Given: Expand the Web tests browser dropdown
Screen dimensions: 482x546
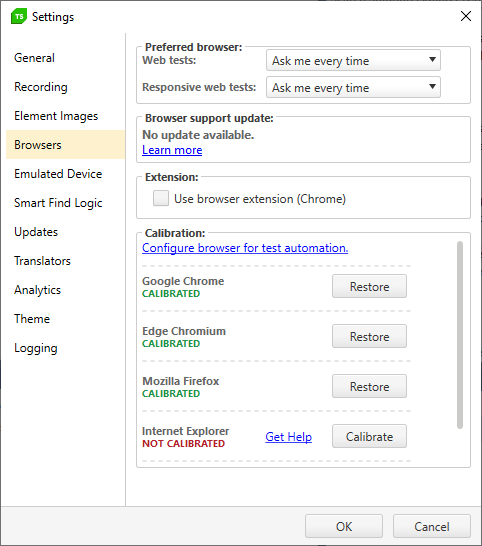Looking at the screenshot, I should pyautogui.click(x=353, y=60).
